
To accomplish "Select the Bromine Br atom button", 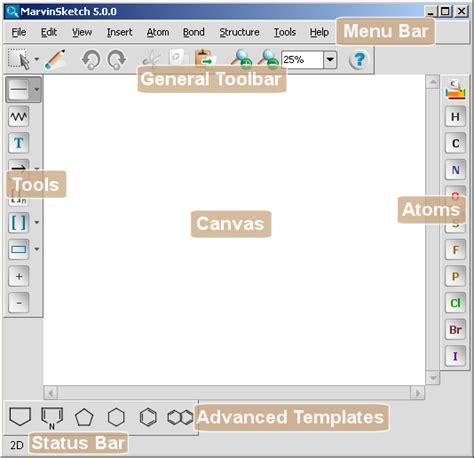I will click(x=455, y=330).
